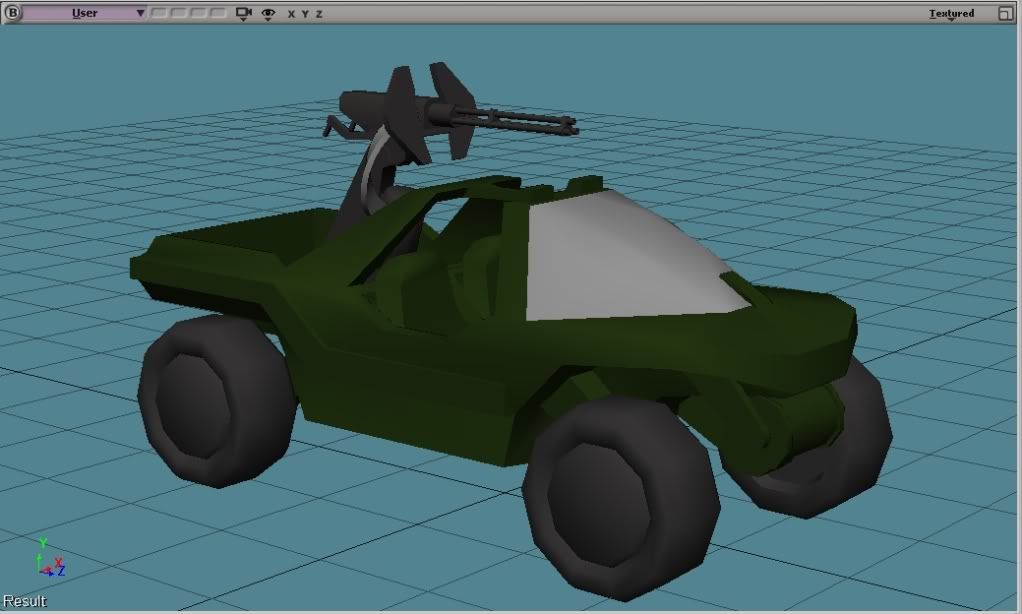Click the XYZ axis orientation gizmo
Viewport: 1022px width, 614px height.
tap(50, 558)
